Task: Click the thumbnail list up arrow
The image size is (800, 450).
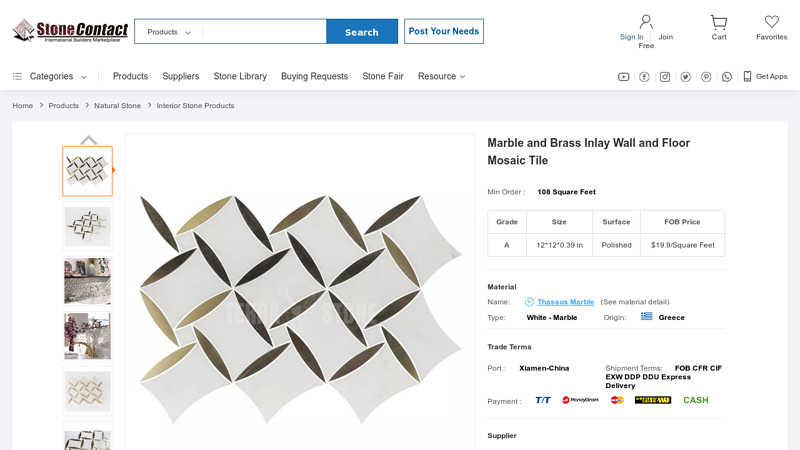Action: (x=88, y=140)
